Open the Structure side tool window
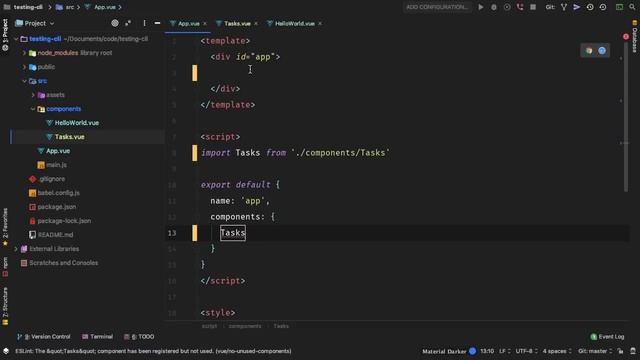Screen dimensions: 640x360 (x=5, y=306)
